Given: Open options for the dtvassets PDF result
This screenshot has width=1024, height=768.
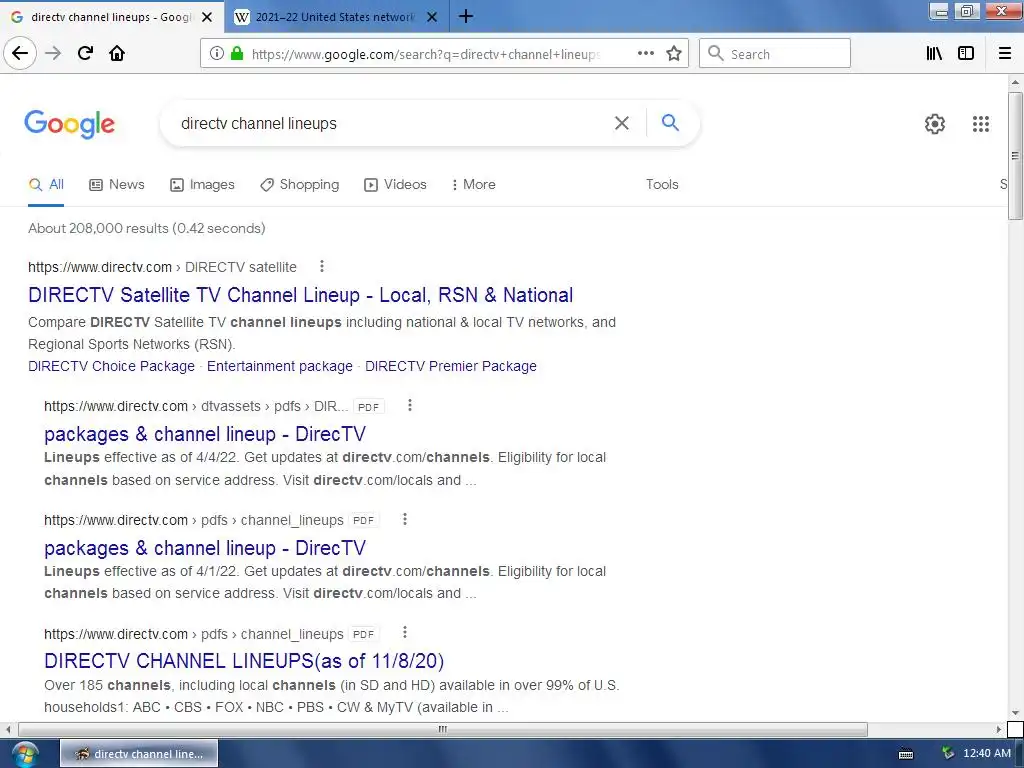Looking at the screenshot, I should click(x=409, y=406).
